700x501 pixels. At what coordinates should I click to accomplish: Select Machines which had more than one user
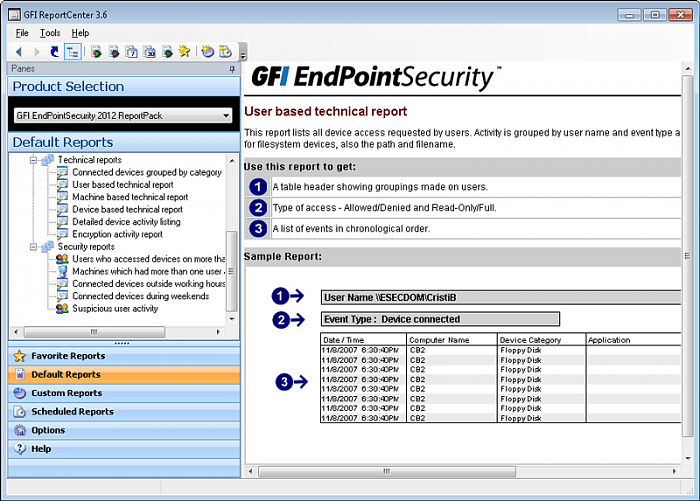[x=149, y=271]
